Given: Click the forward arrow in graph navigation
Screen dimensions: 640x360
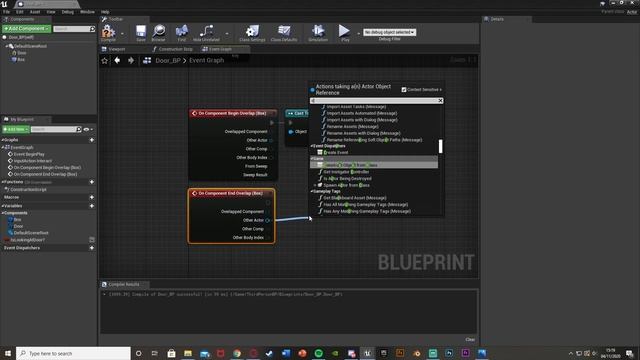Looking at the screenshot, I should [131, 60].
